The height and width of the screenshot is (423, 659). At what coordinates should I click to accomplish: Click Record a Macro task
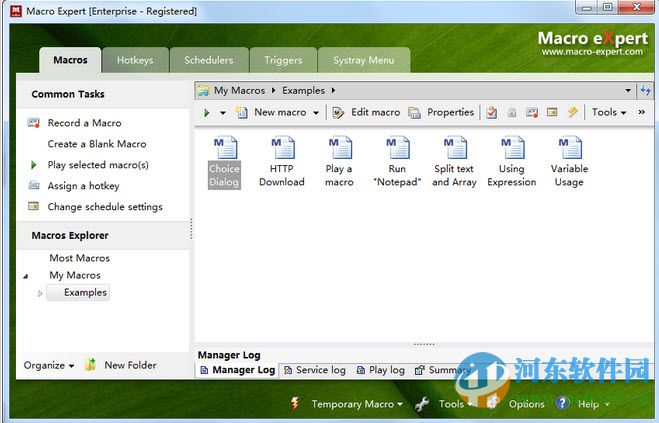(x=84, y=123)
